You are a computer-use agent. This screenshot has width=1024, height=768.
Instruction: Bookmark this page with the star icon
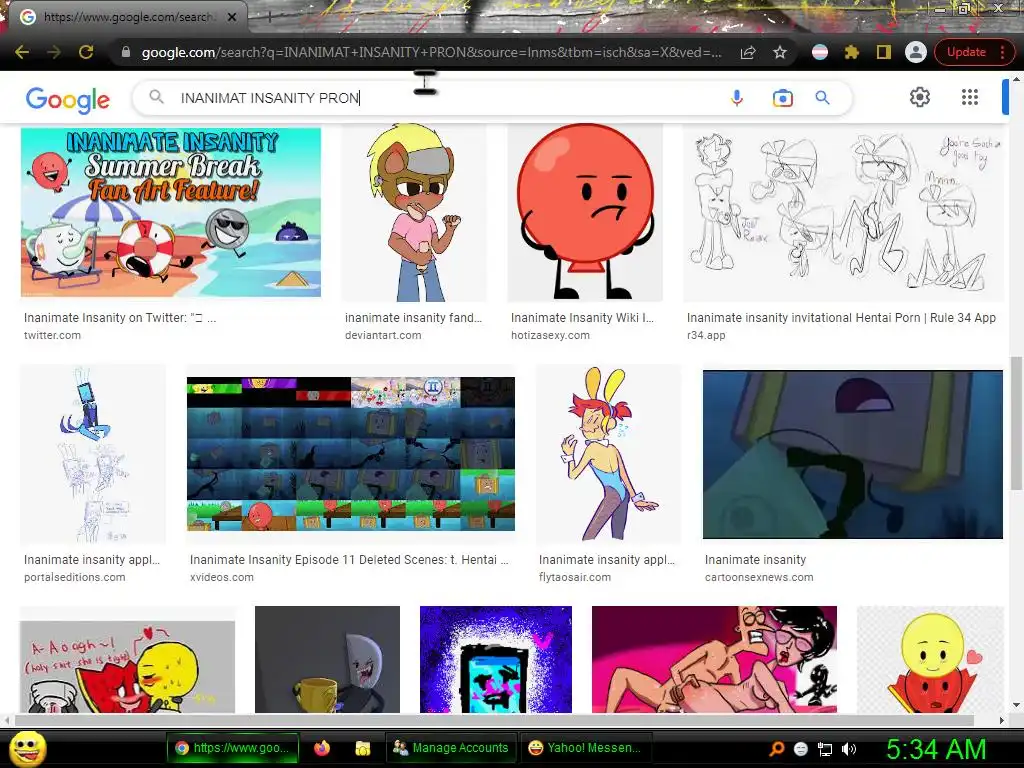point(780,52)
